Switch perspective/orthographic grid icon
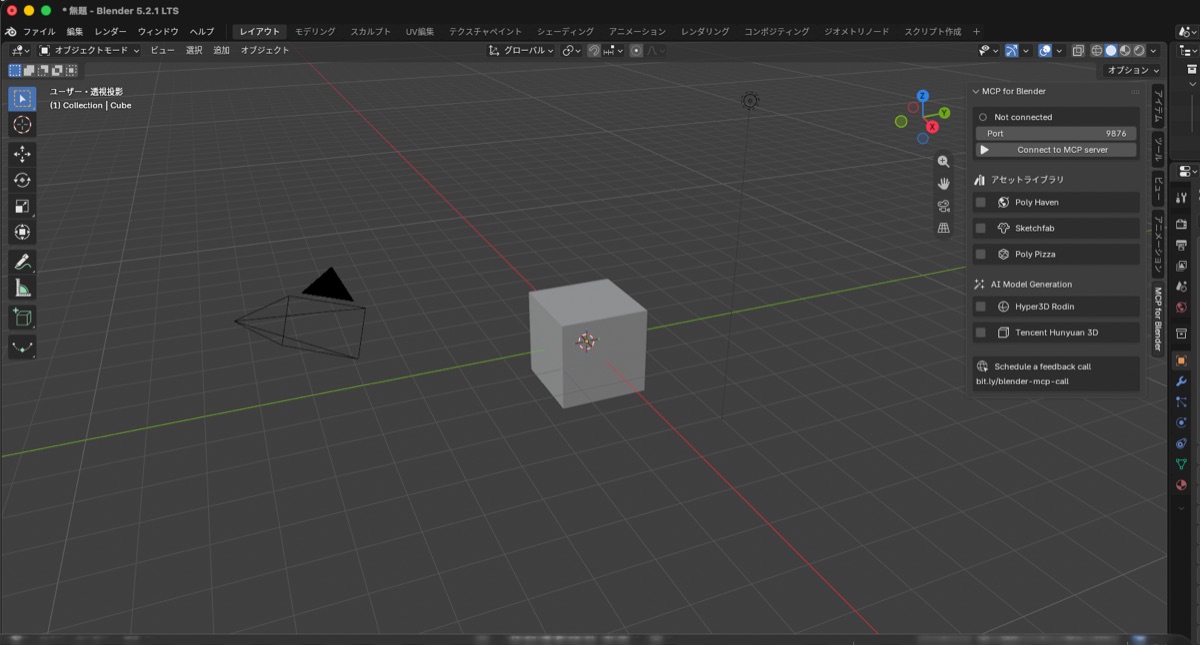This screenshot has width=1200, height=645. 943,228
